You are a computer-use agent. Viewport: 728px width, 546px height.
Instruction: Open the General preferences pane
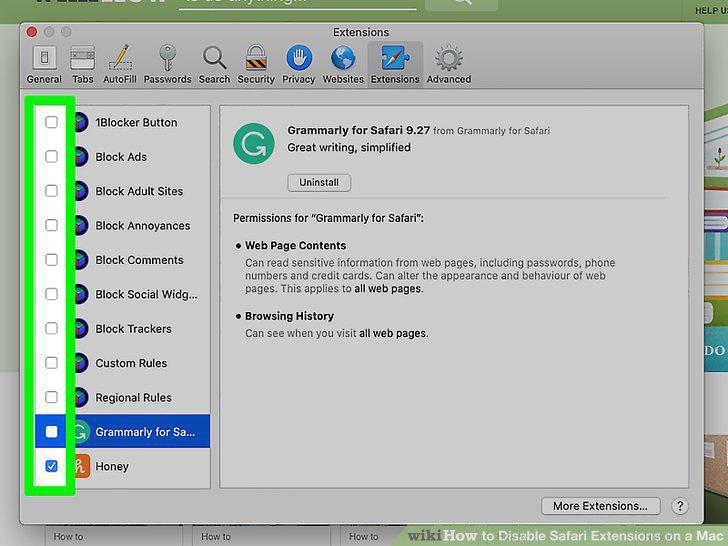pyautogui.click(x=44, y=64)
